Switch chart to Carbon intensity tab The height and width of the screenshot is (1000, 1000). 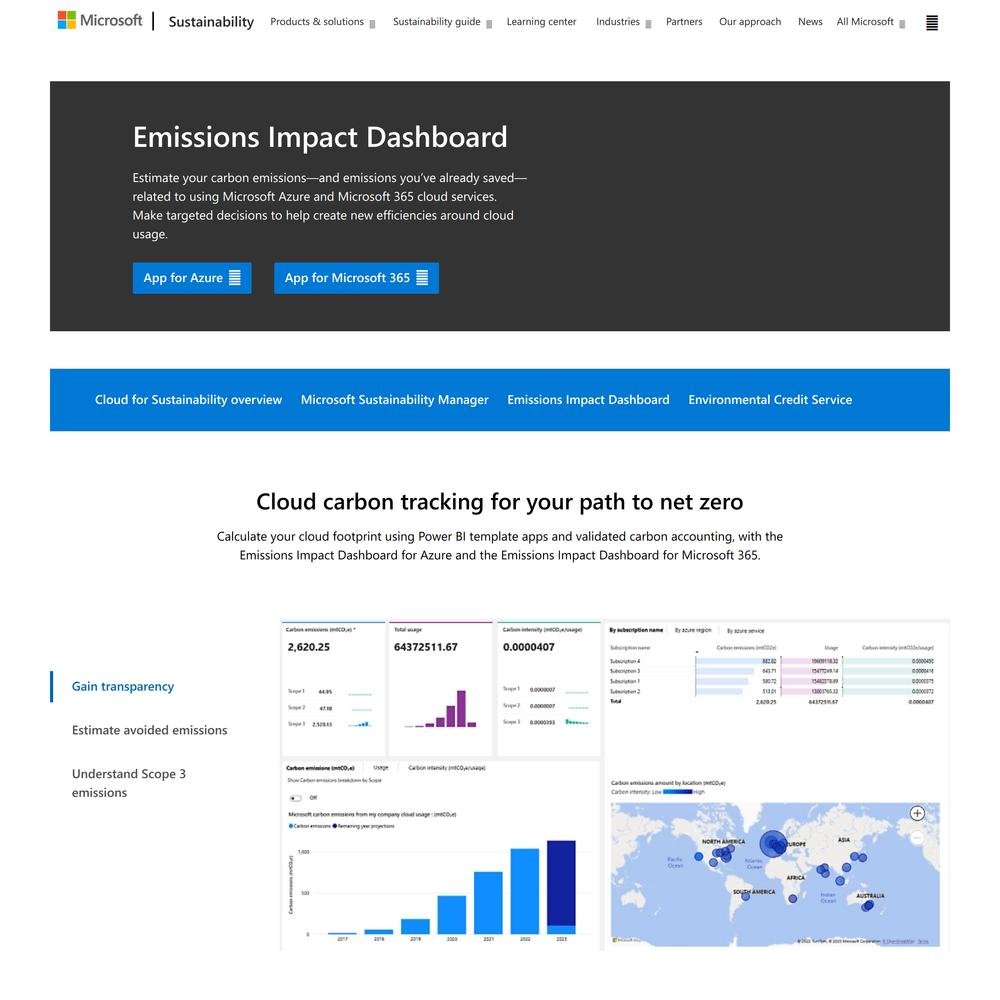click(x=446, y=768)
